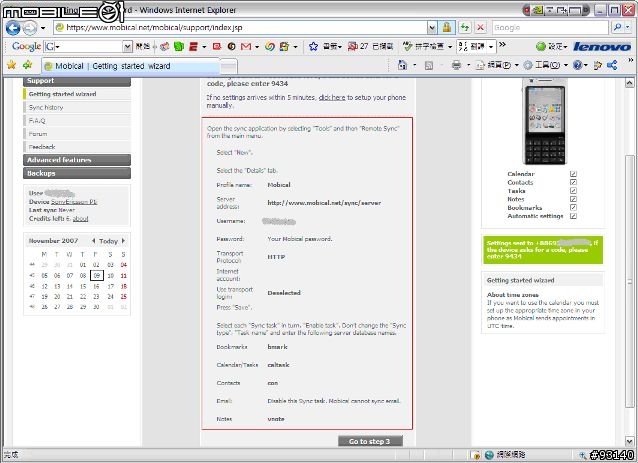638x463 pixels.
Task: Expand the Google Toolbar search box dropdown
Action: click(128, 47)
